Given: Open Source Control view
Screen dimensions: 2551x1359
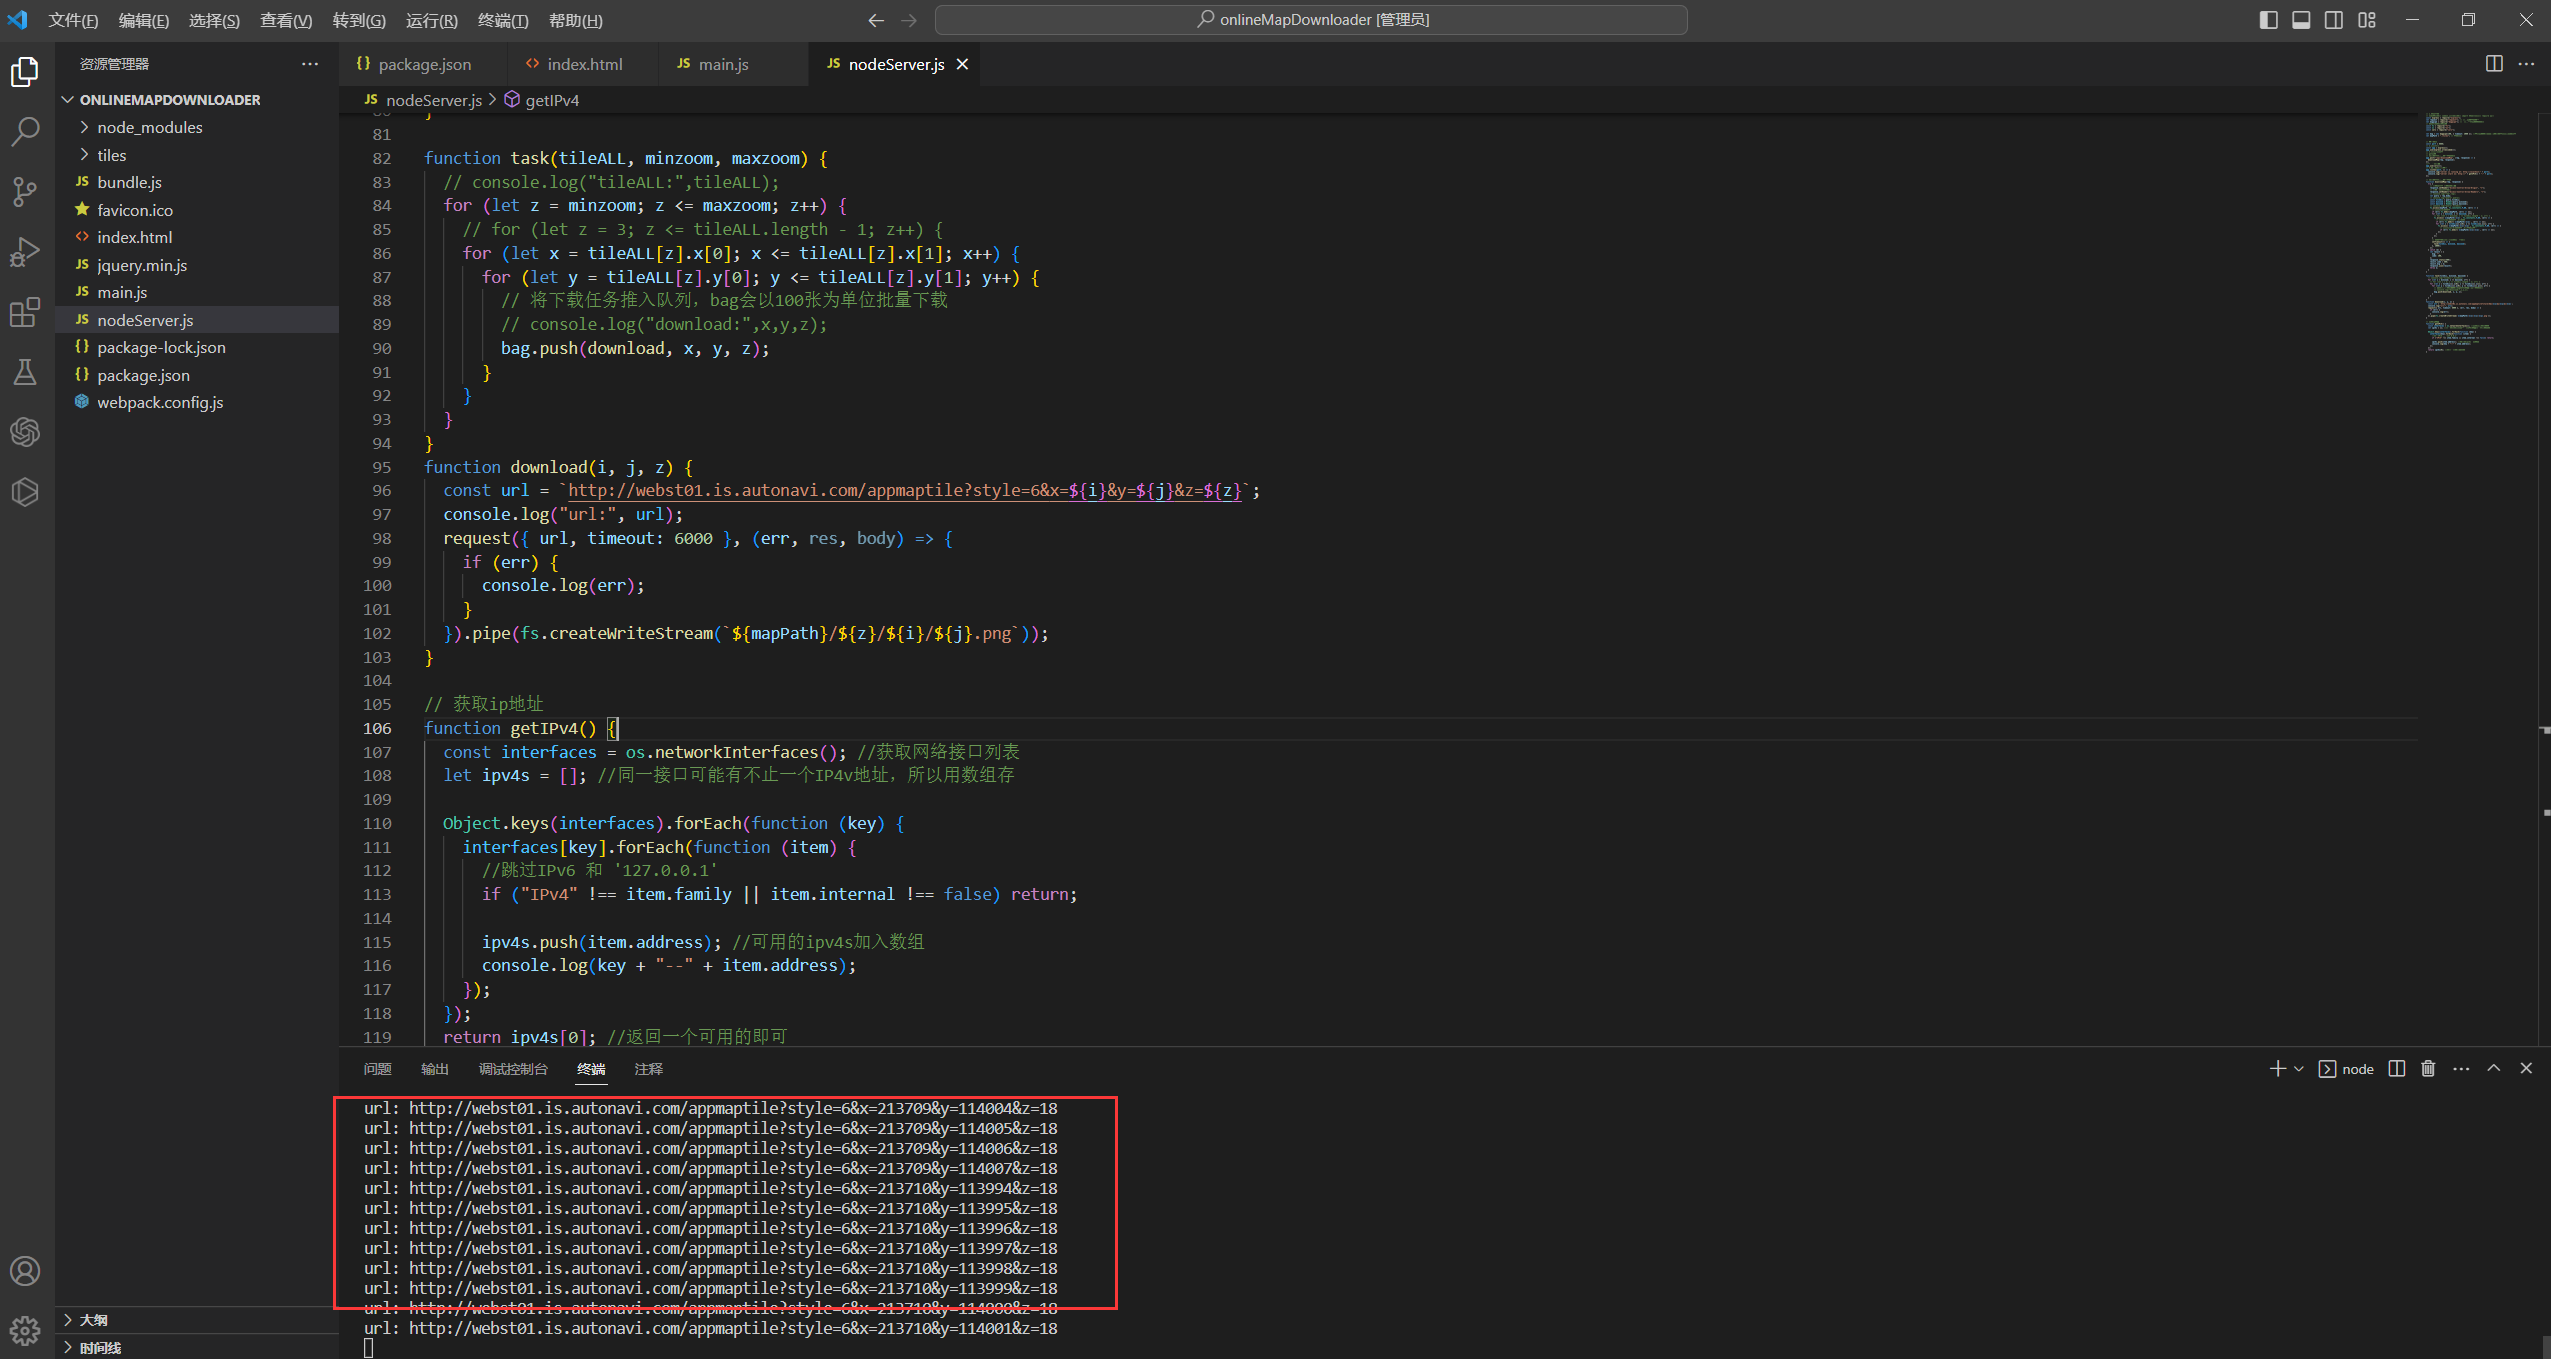Looking at the screenshot, I should (x=25, y=191).
